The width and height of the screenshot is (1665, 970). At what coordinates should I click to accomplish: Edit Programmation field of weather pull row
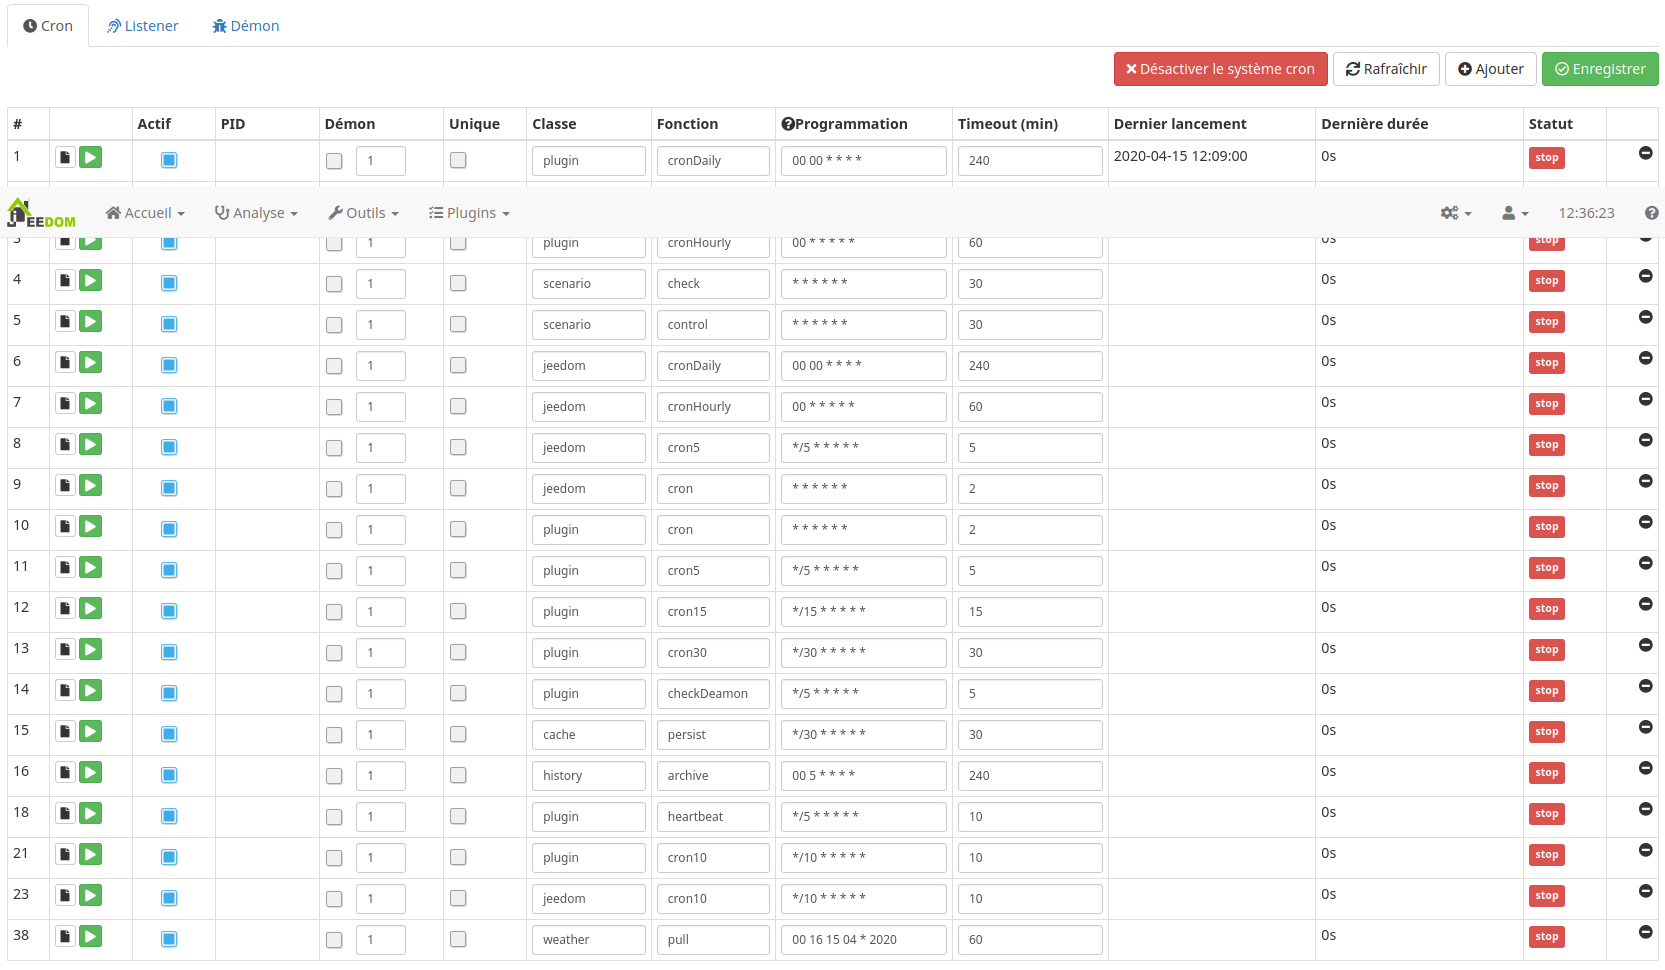[863, 940]
